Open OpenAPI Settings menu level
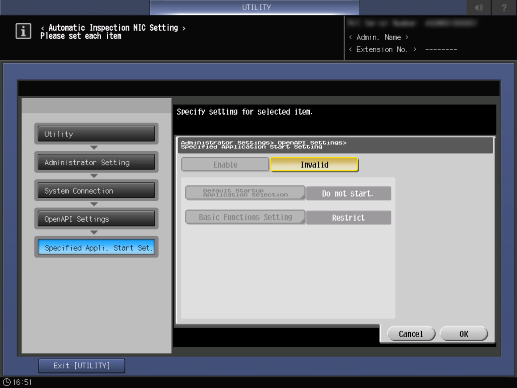The image size is (517, 388). click(96, 219)
